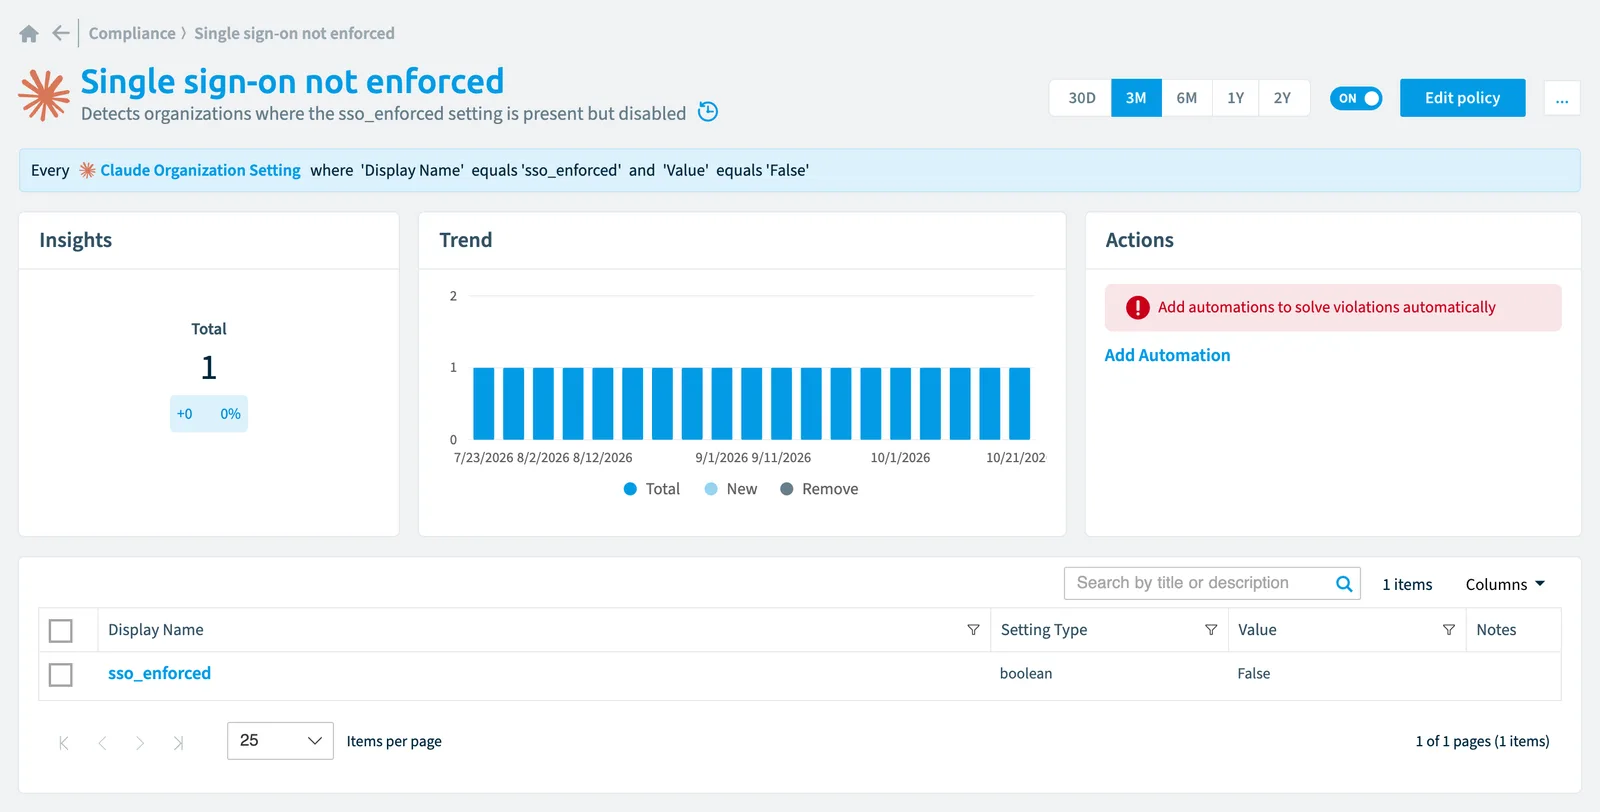Select the 30D time range
This screenshot has width=1600, height=812.
pos(1081,98)
